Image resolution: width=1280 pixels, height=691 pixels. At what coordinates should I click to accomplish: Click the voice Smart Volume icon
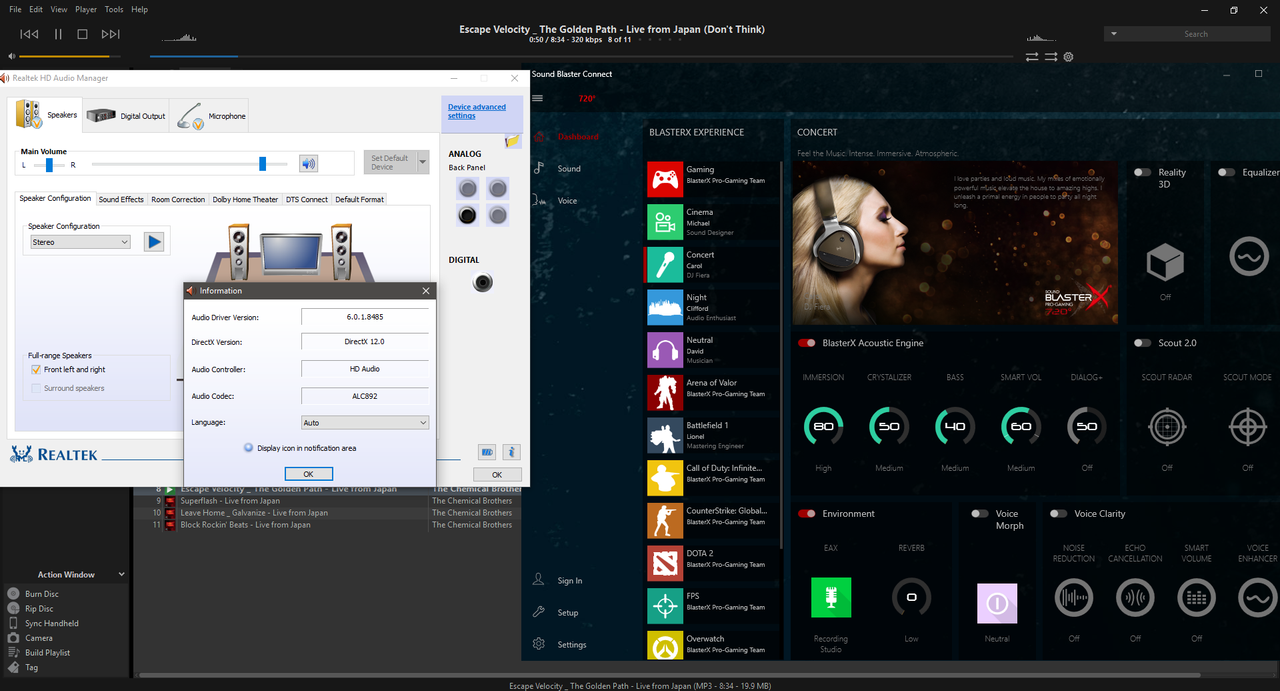point(1197,598)
